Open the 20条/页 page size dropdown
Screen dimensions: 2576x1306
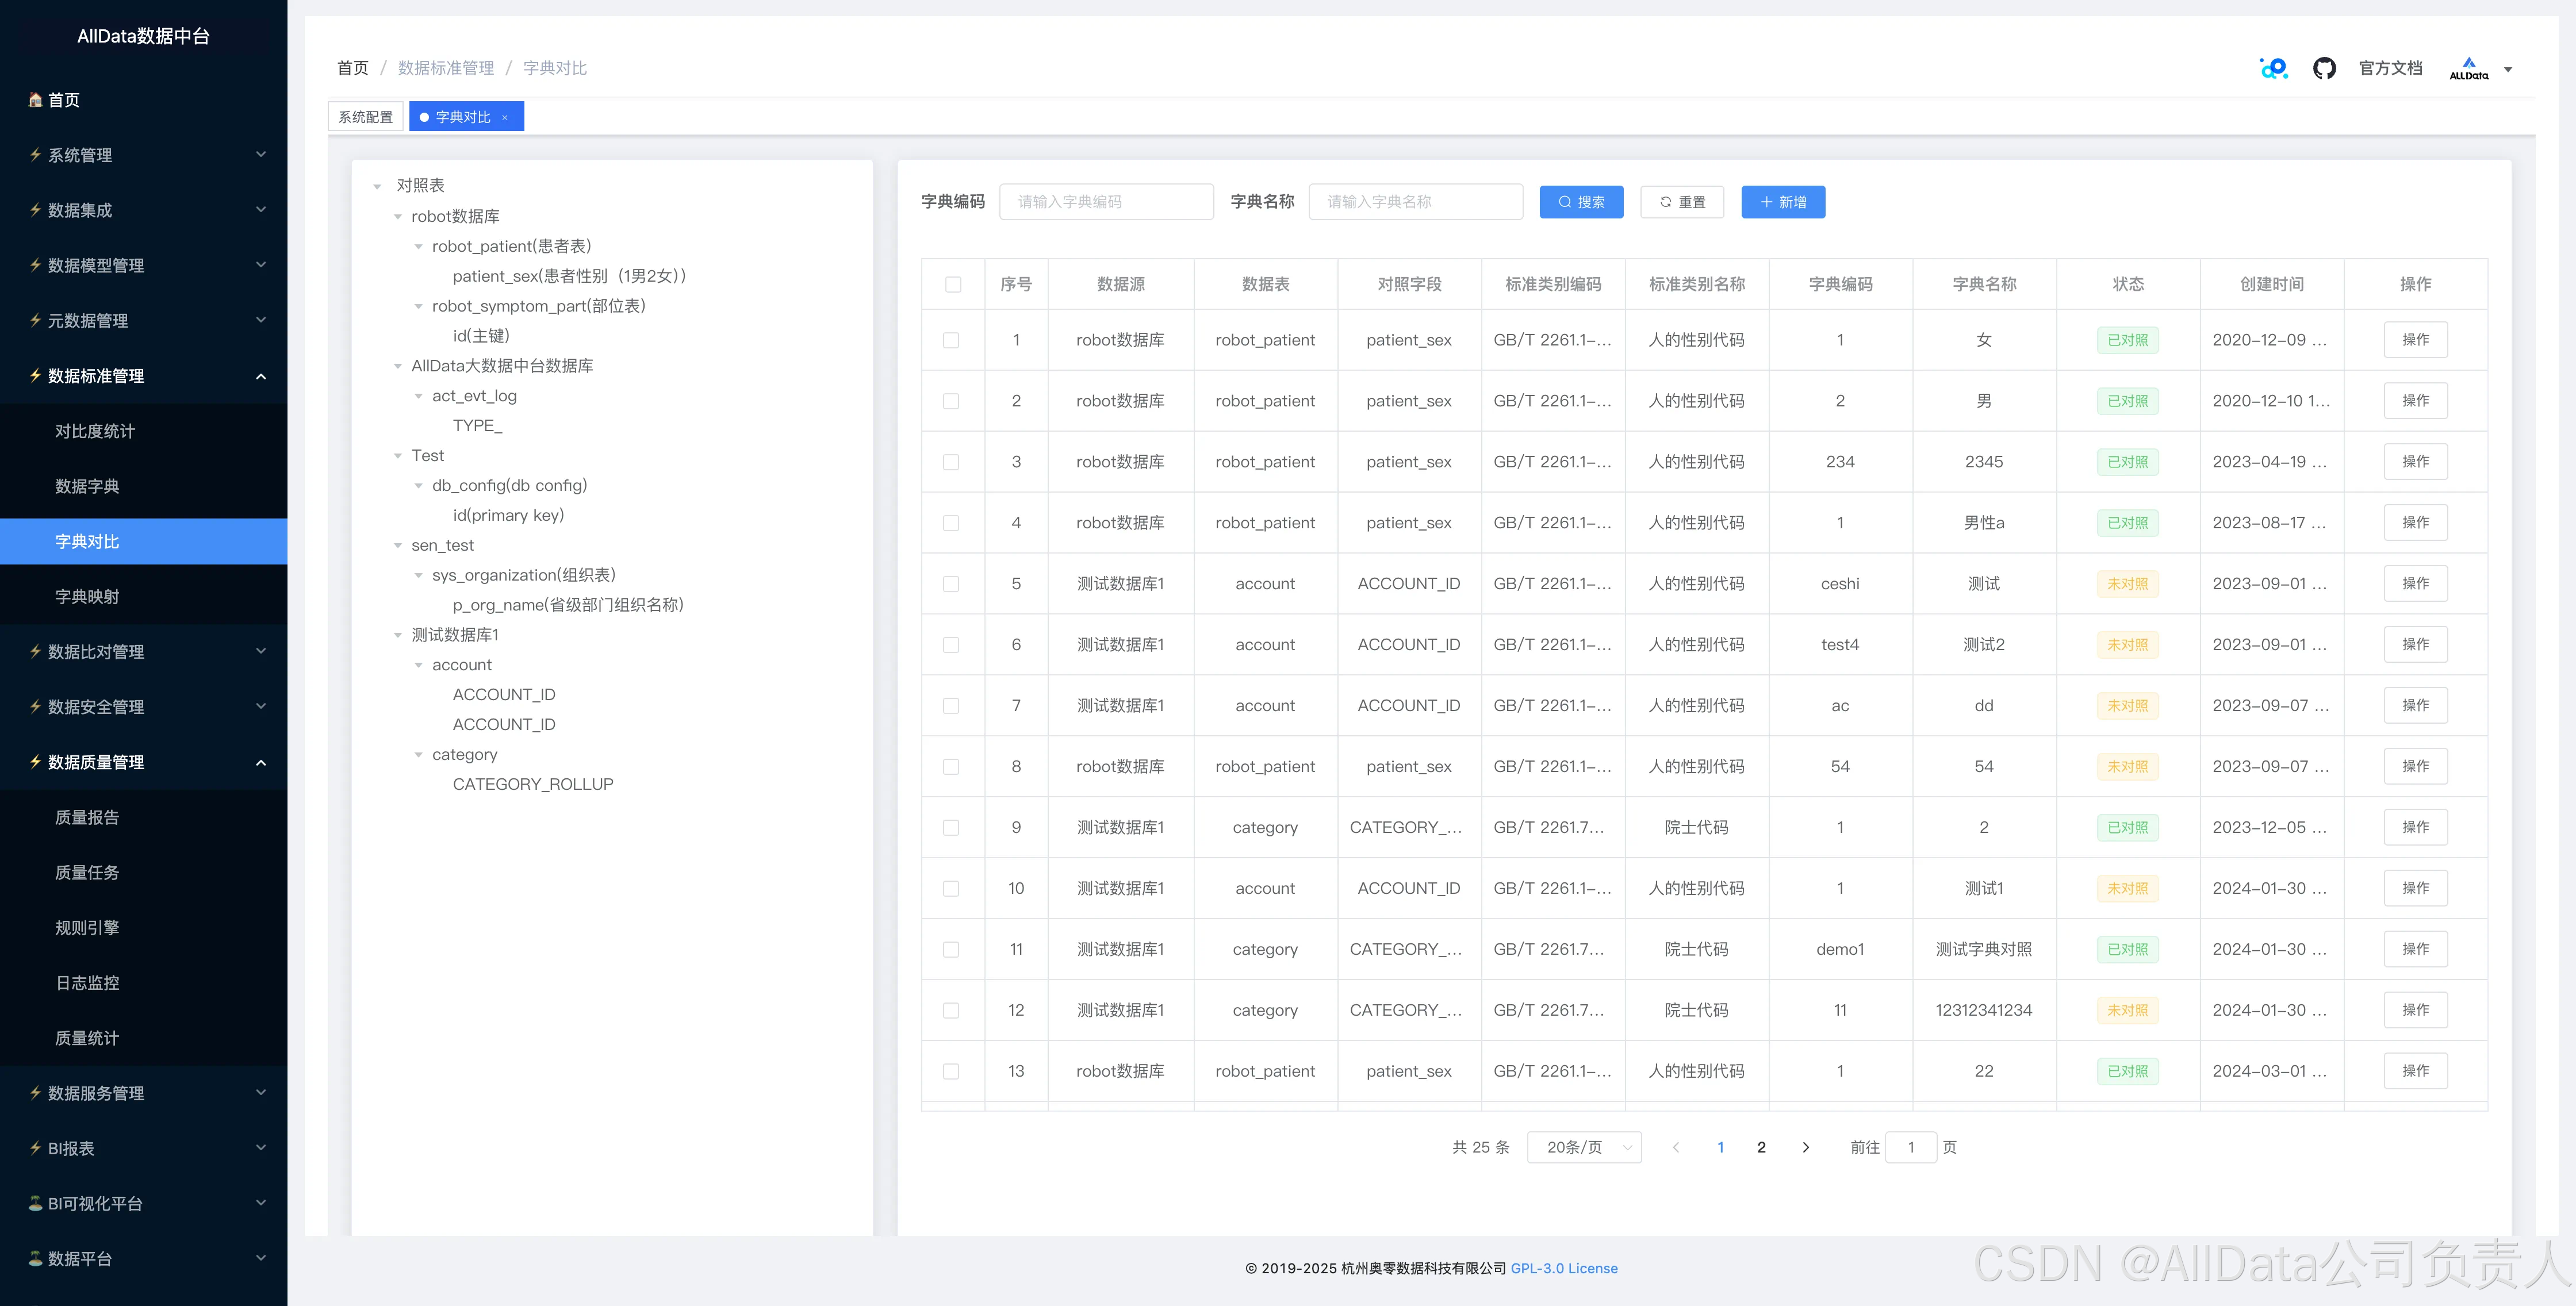(1584, 1147)
